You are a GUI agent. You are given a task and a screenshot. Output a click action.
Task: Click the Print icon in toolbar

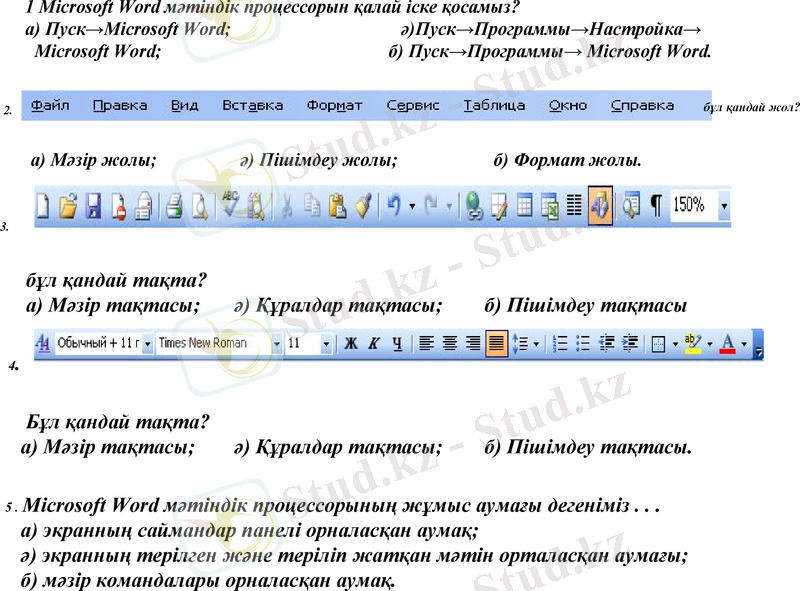[175, 206]
